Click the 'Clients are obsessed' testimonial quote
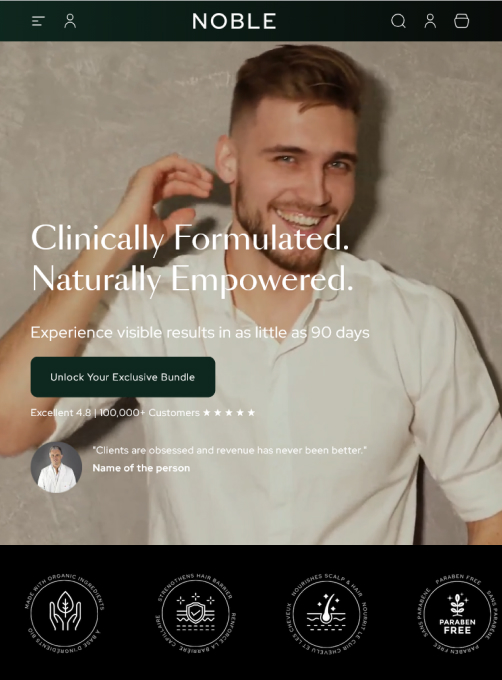Image resolution: width=502 pixels, height=680 pixels. coord(229,450)
